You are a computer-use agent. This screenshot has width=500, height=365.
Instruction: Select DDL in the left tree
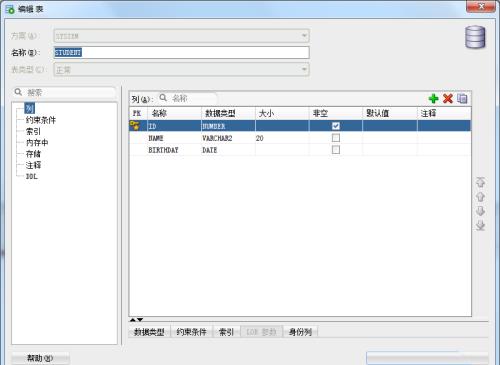[32, 176]
